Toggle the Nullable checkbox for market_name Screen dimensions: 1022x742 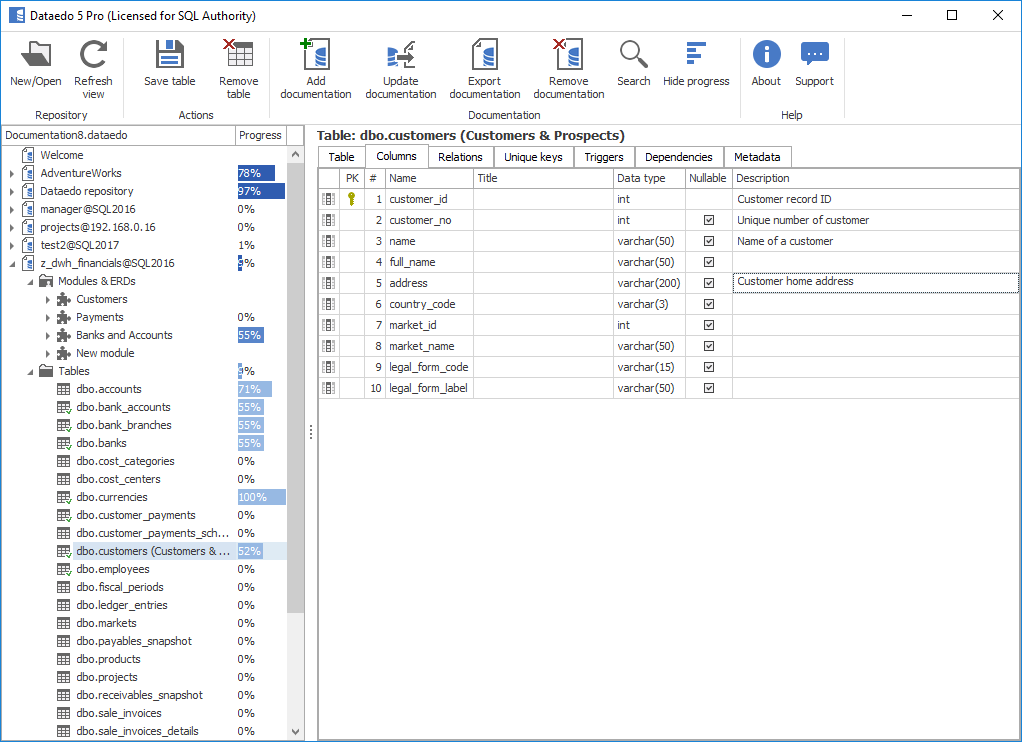click(709, 346)
